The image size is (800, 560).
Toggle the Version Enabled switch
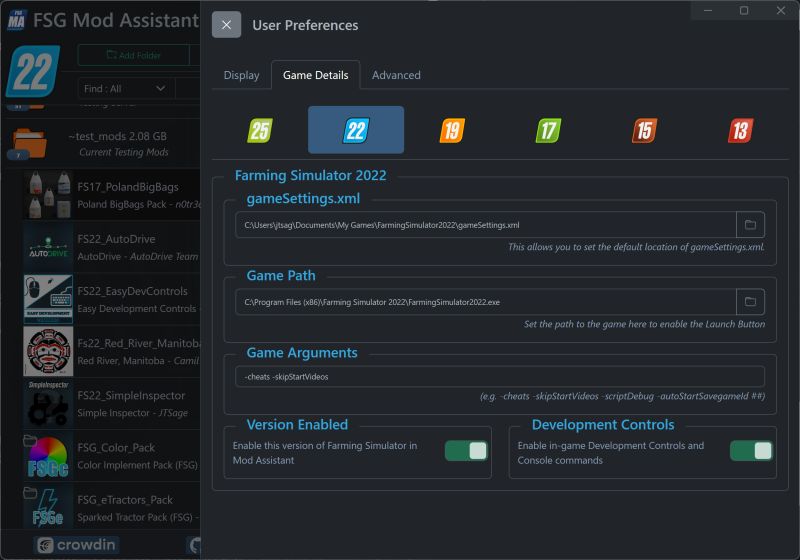point(466,451)
